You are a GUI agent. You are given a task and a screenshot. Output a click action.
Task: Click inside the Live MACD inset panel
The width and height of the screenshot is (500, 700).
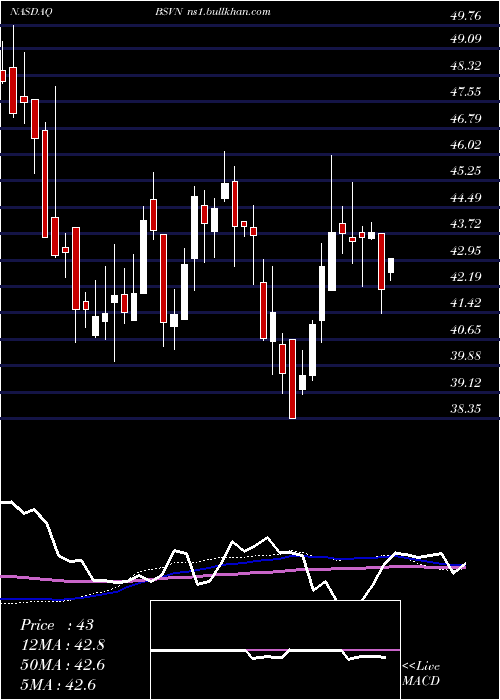click(x=275, y=650)
